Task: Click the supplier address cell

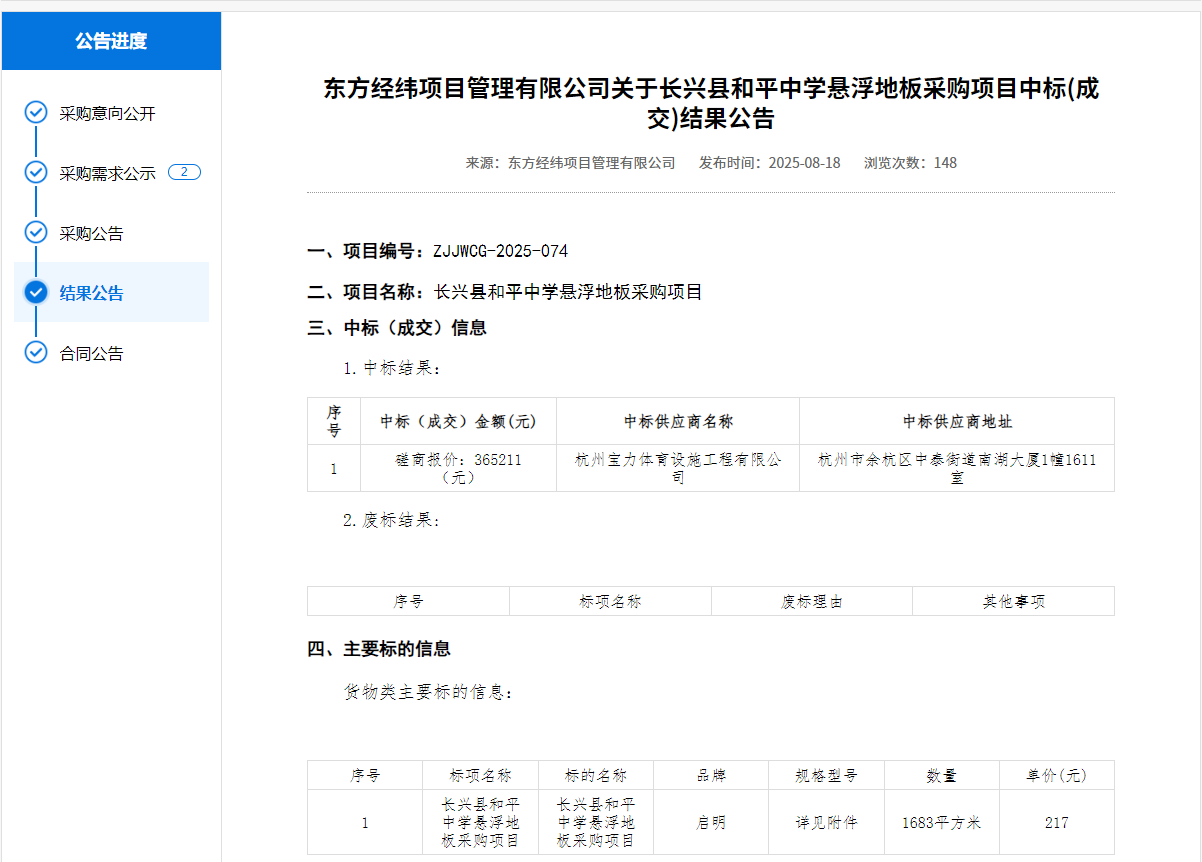Action: 956,468
